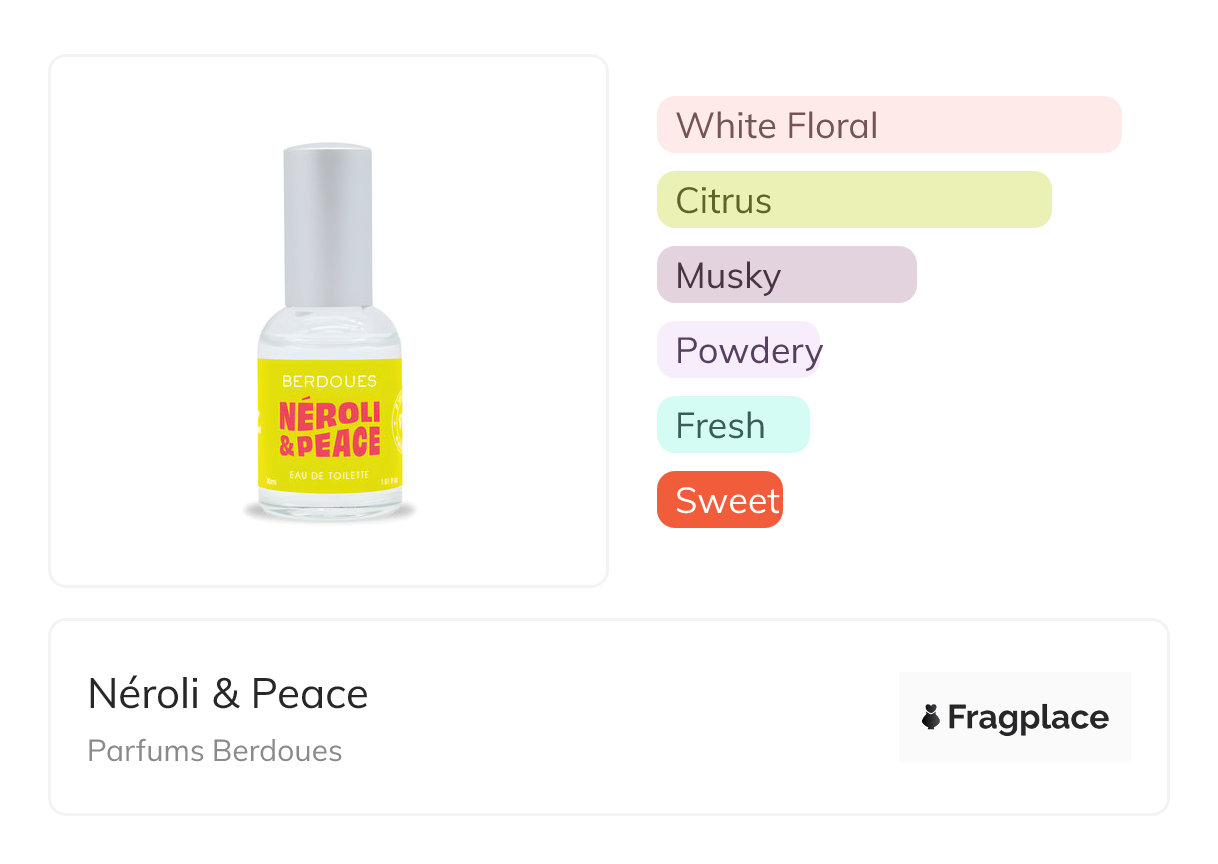
Task: Click the Musky accord bar
Action: coord(786,275)
